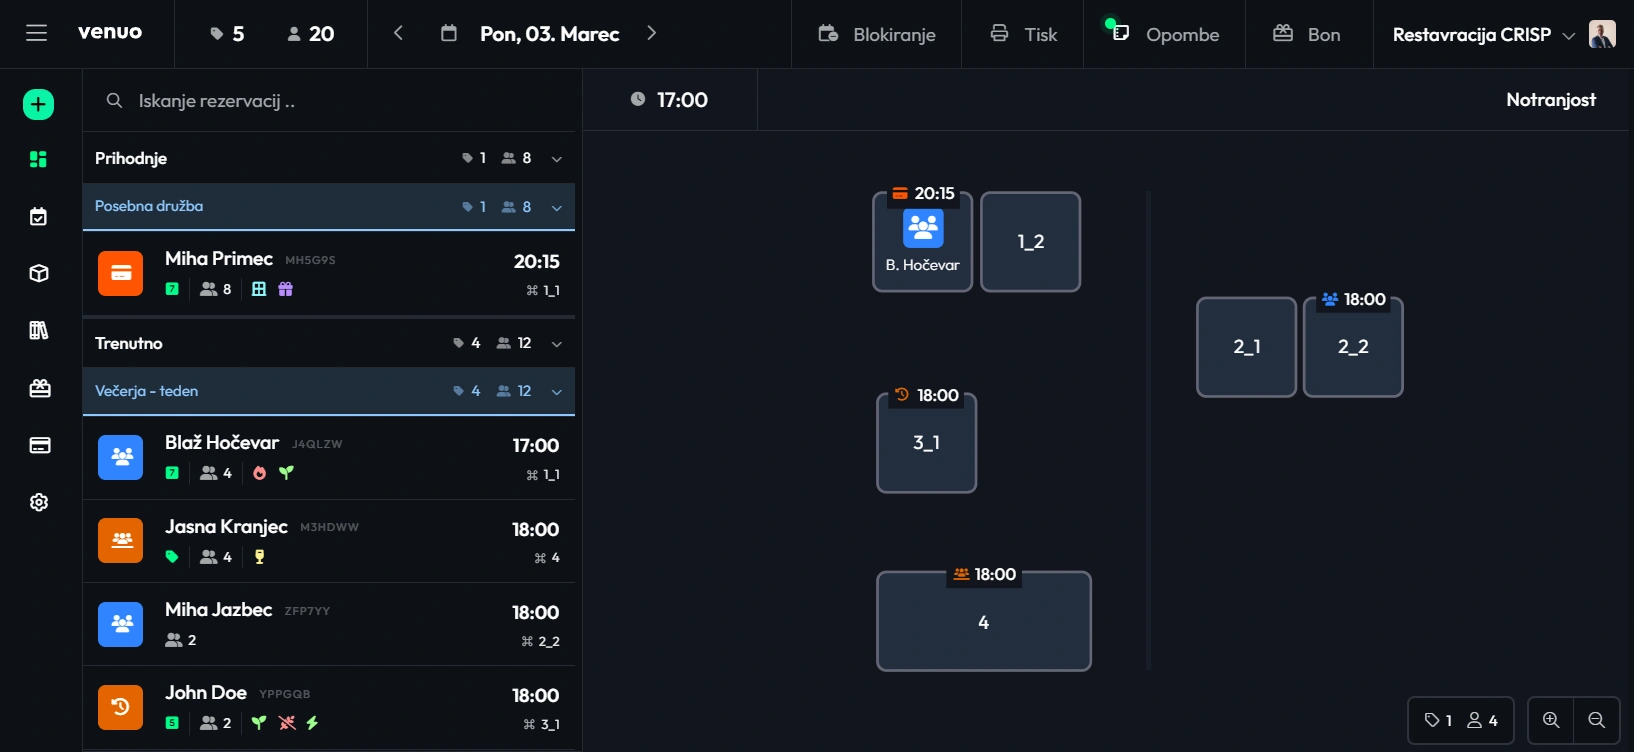Image resolution: width=1634 pixels, height=752 pixels.
Task: Click the Tisk print button
Action: (x=1023, y=34)
